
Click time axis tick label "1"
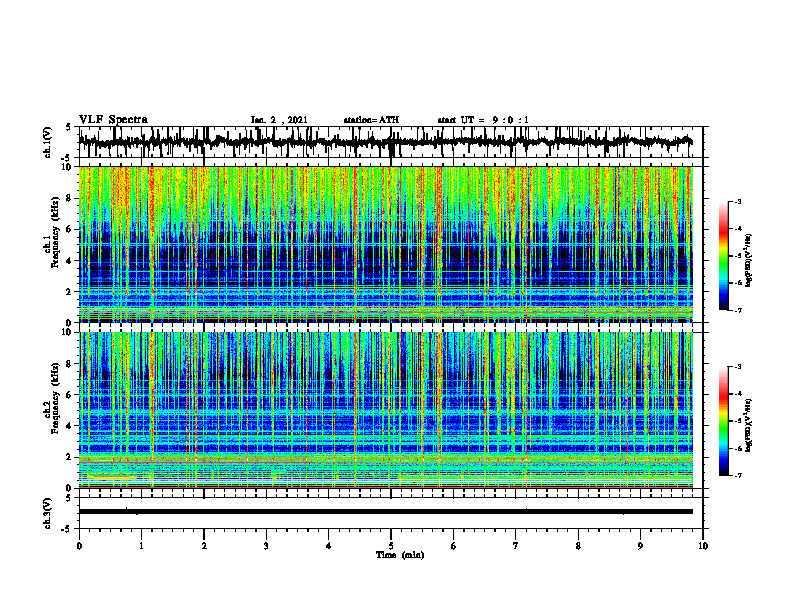[x=141, y=546]
